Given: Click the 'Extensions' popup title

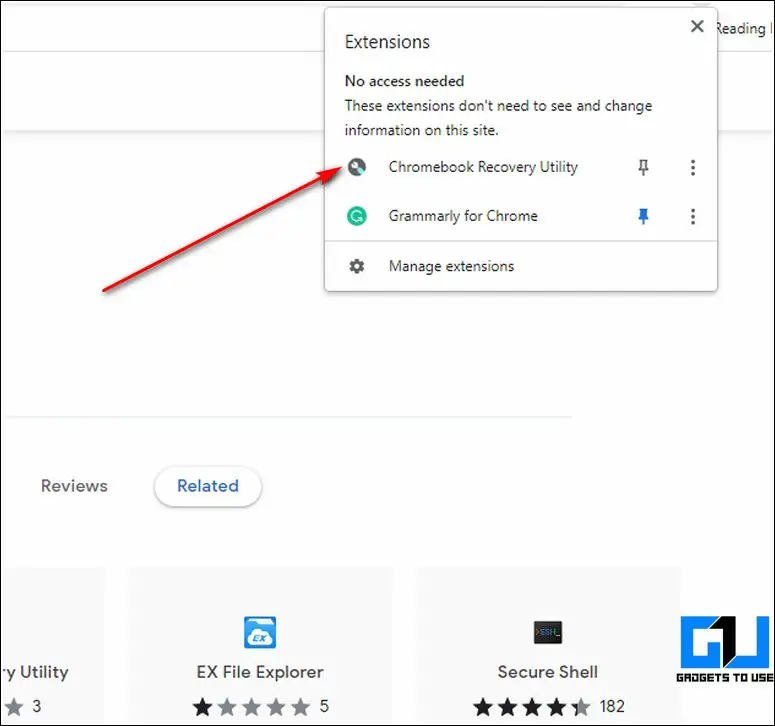Looking at the screenshot, I should point(387,42).
